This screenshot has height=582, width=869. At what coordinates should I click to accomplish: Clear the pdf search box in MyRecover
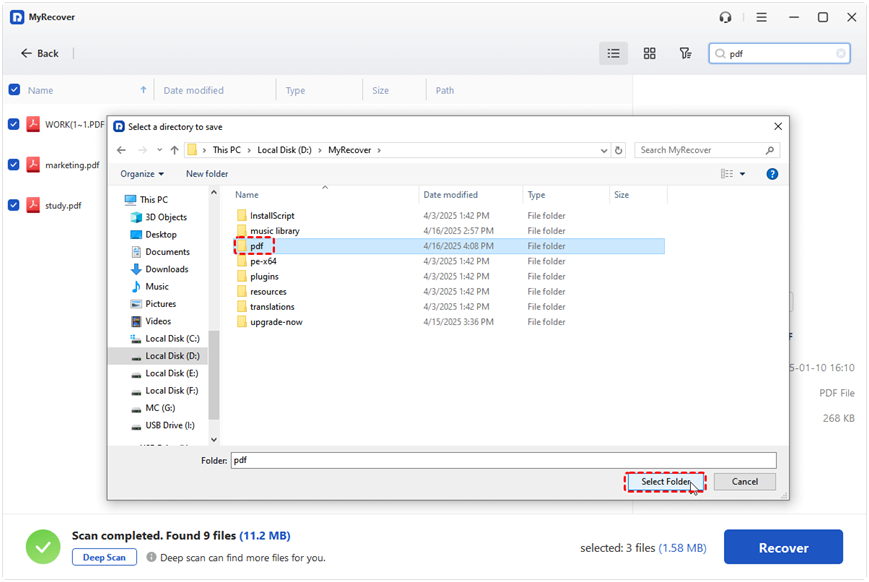tap(841, 53)
